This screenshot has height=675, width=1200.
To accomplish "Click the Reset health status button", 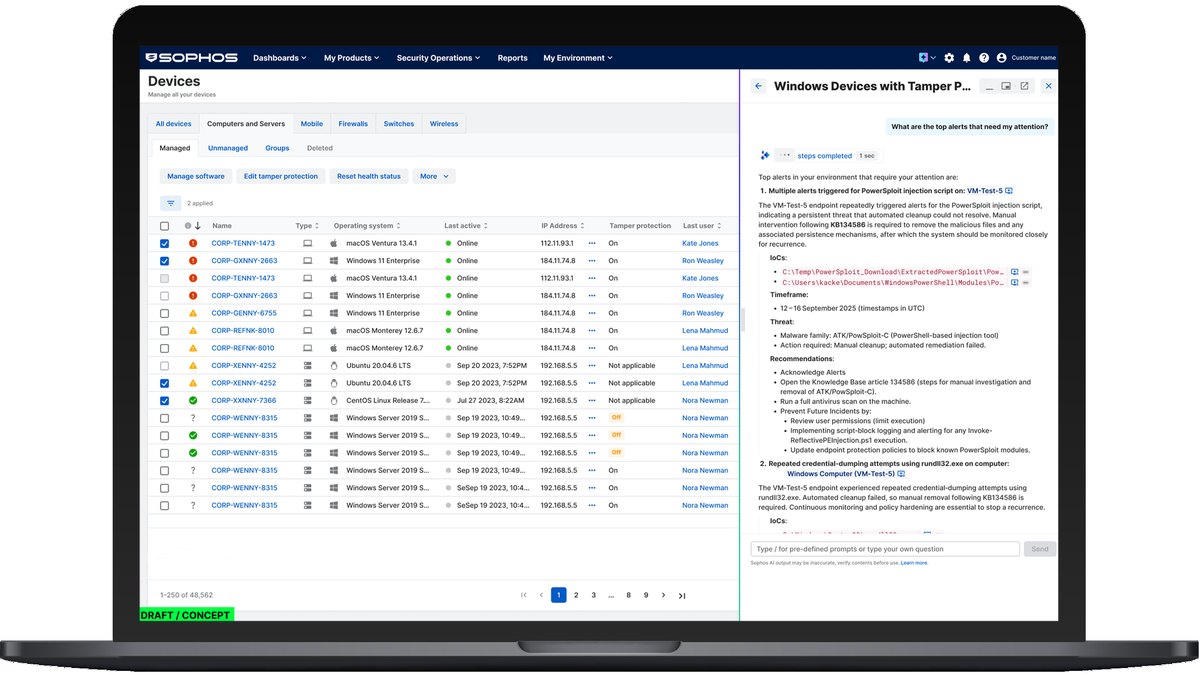I will (369, 176).
